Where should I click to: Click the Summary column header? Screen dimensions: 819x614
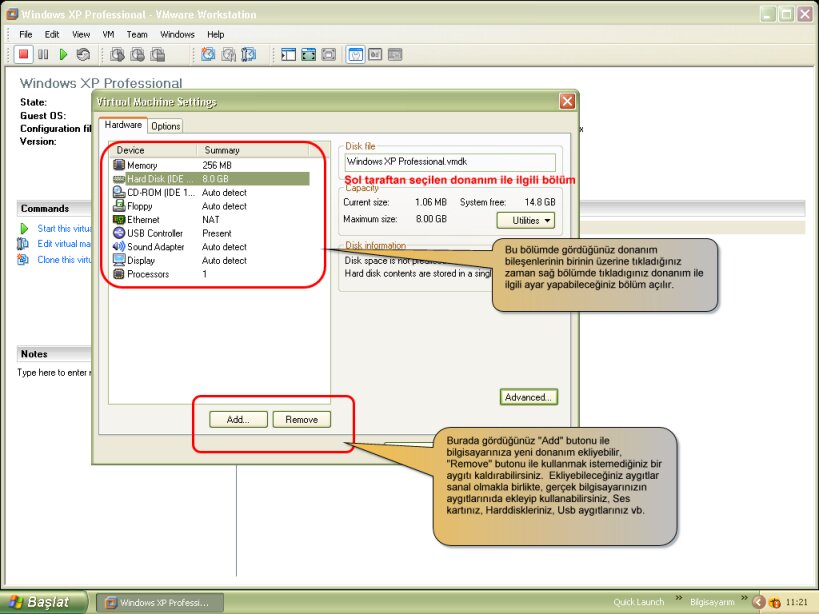point(253,150)
